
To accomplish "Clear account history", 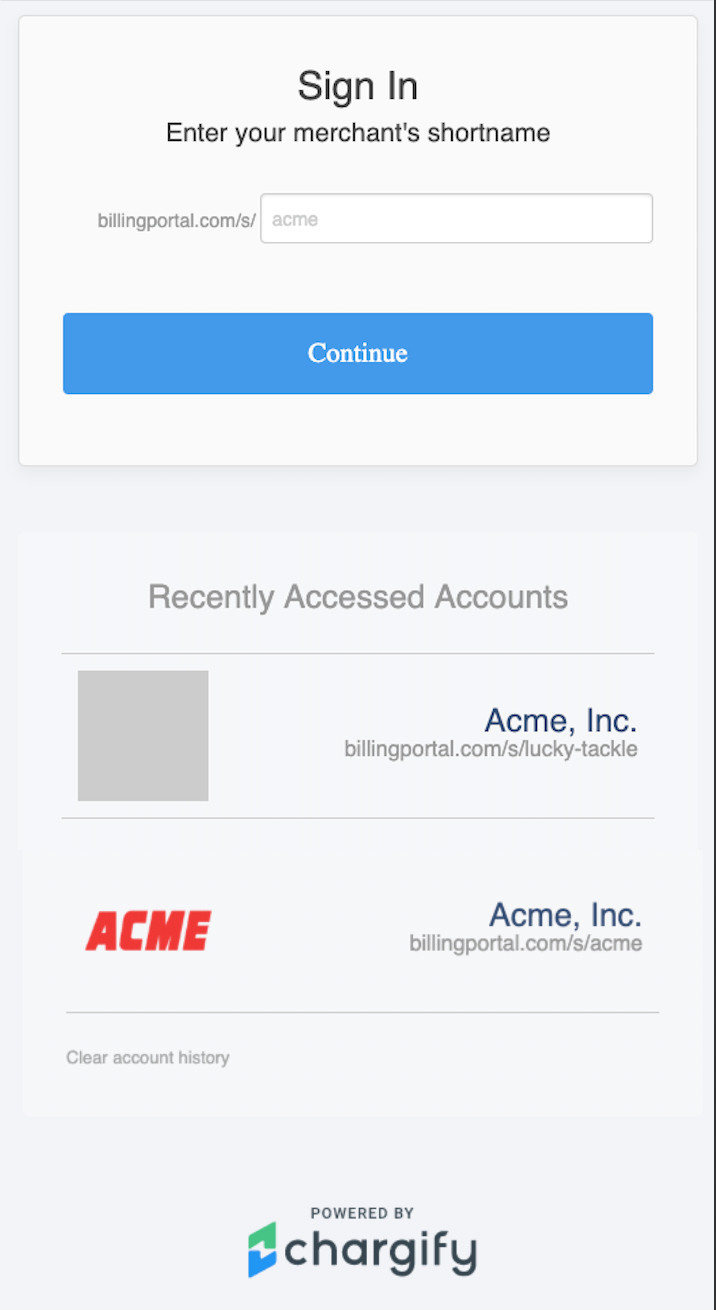I will coord(148,1057).
